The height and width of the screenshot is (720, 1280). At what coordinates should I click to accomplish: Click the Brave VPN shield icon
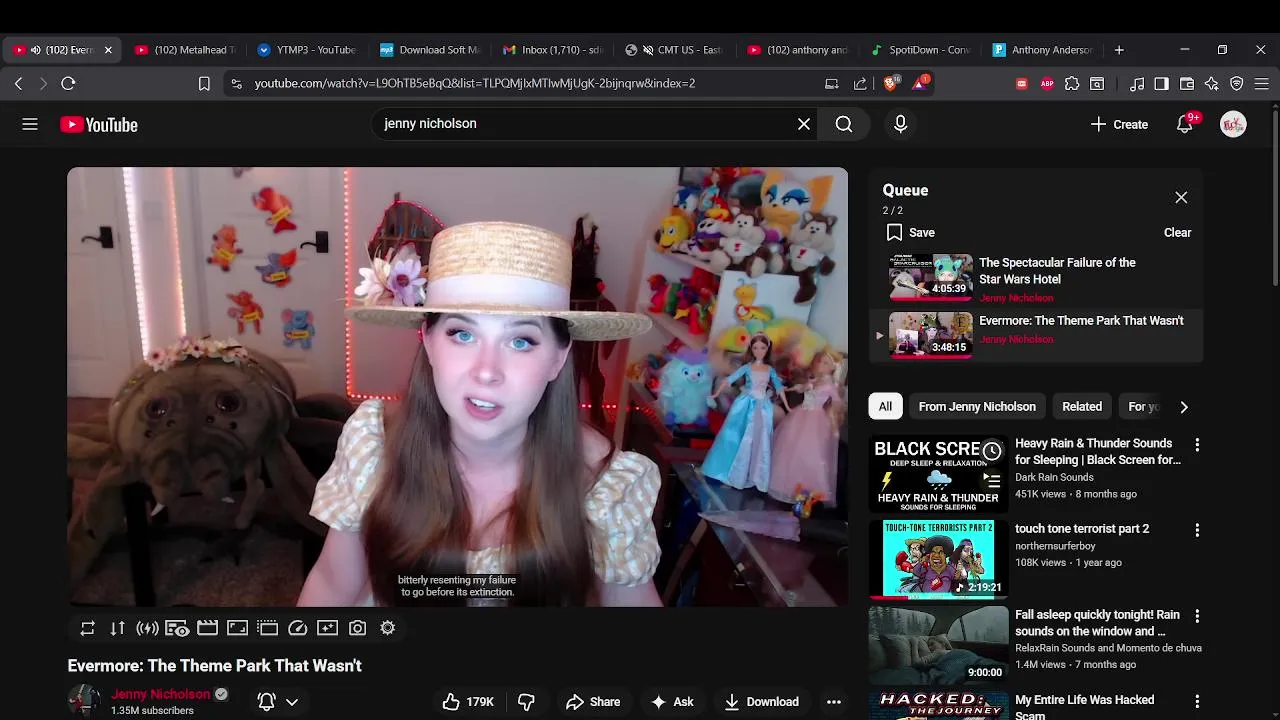tap(1237, 84)
